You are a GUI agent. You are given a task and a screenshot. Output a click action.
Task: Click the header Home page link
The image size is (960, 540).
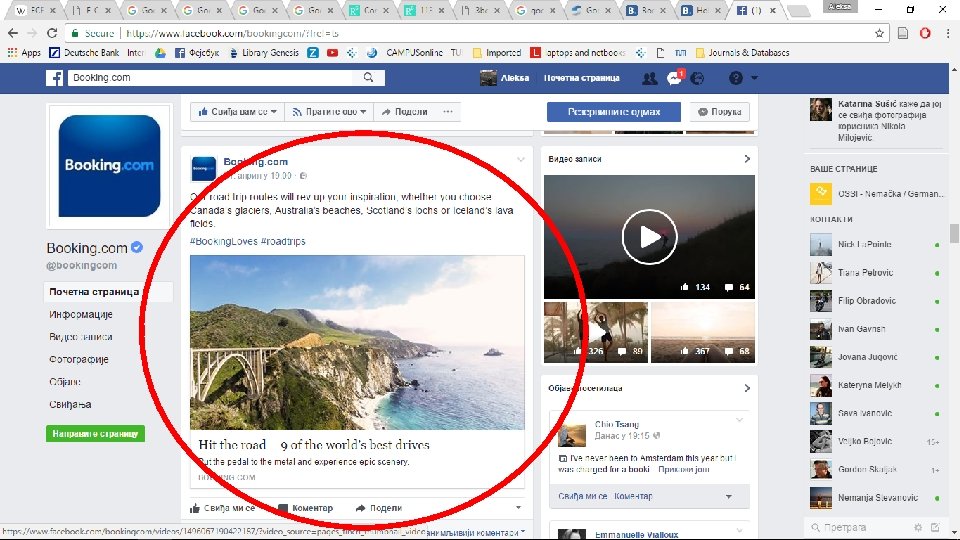tap(582, 78)
